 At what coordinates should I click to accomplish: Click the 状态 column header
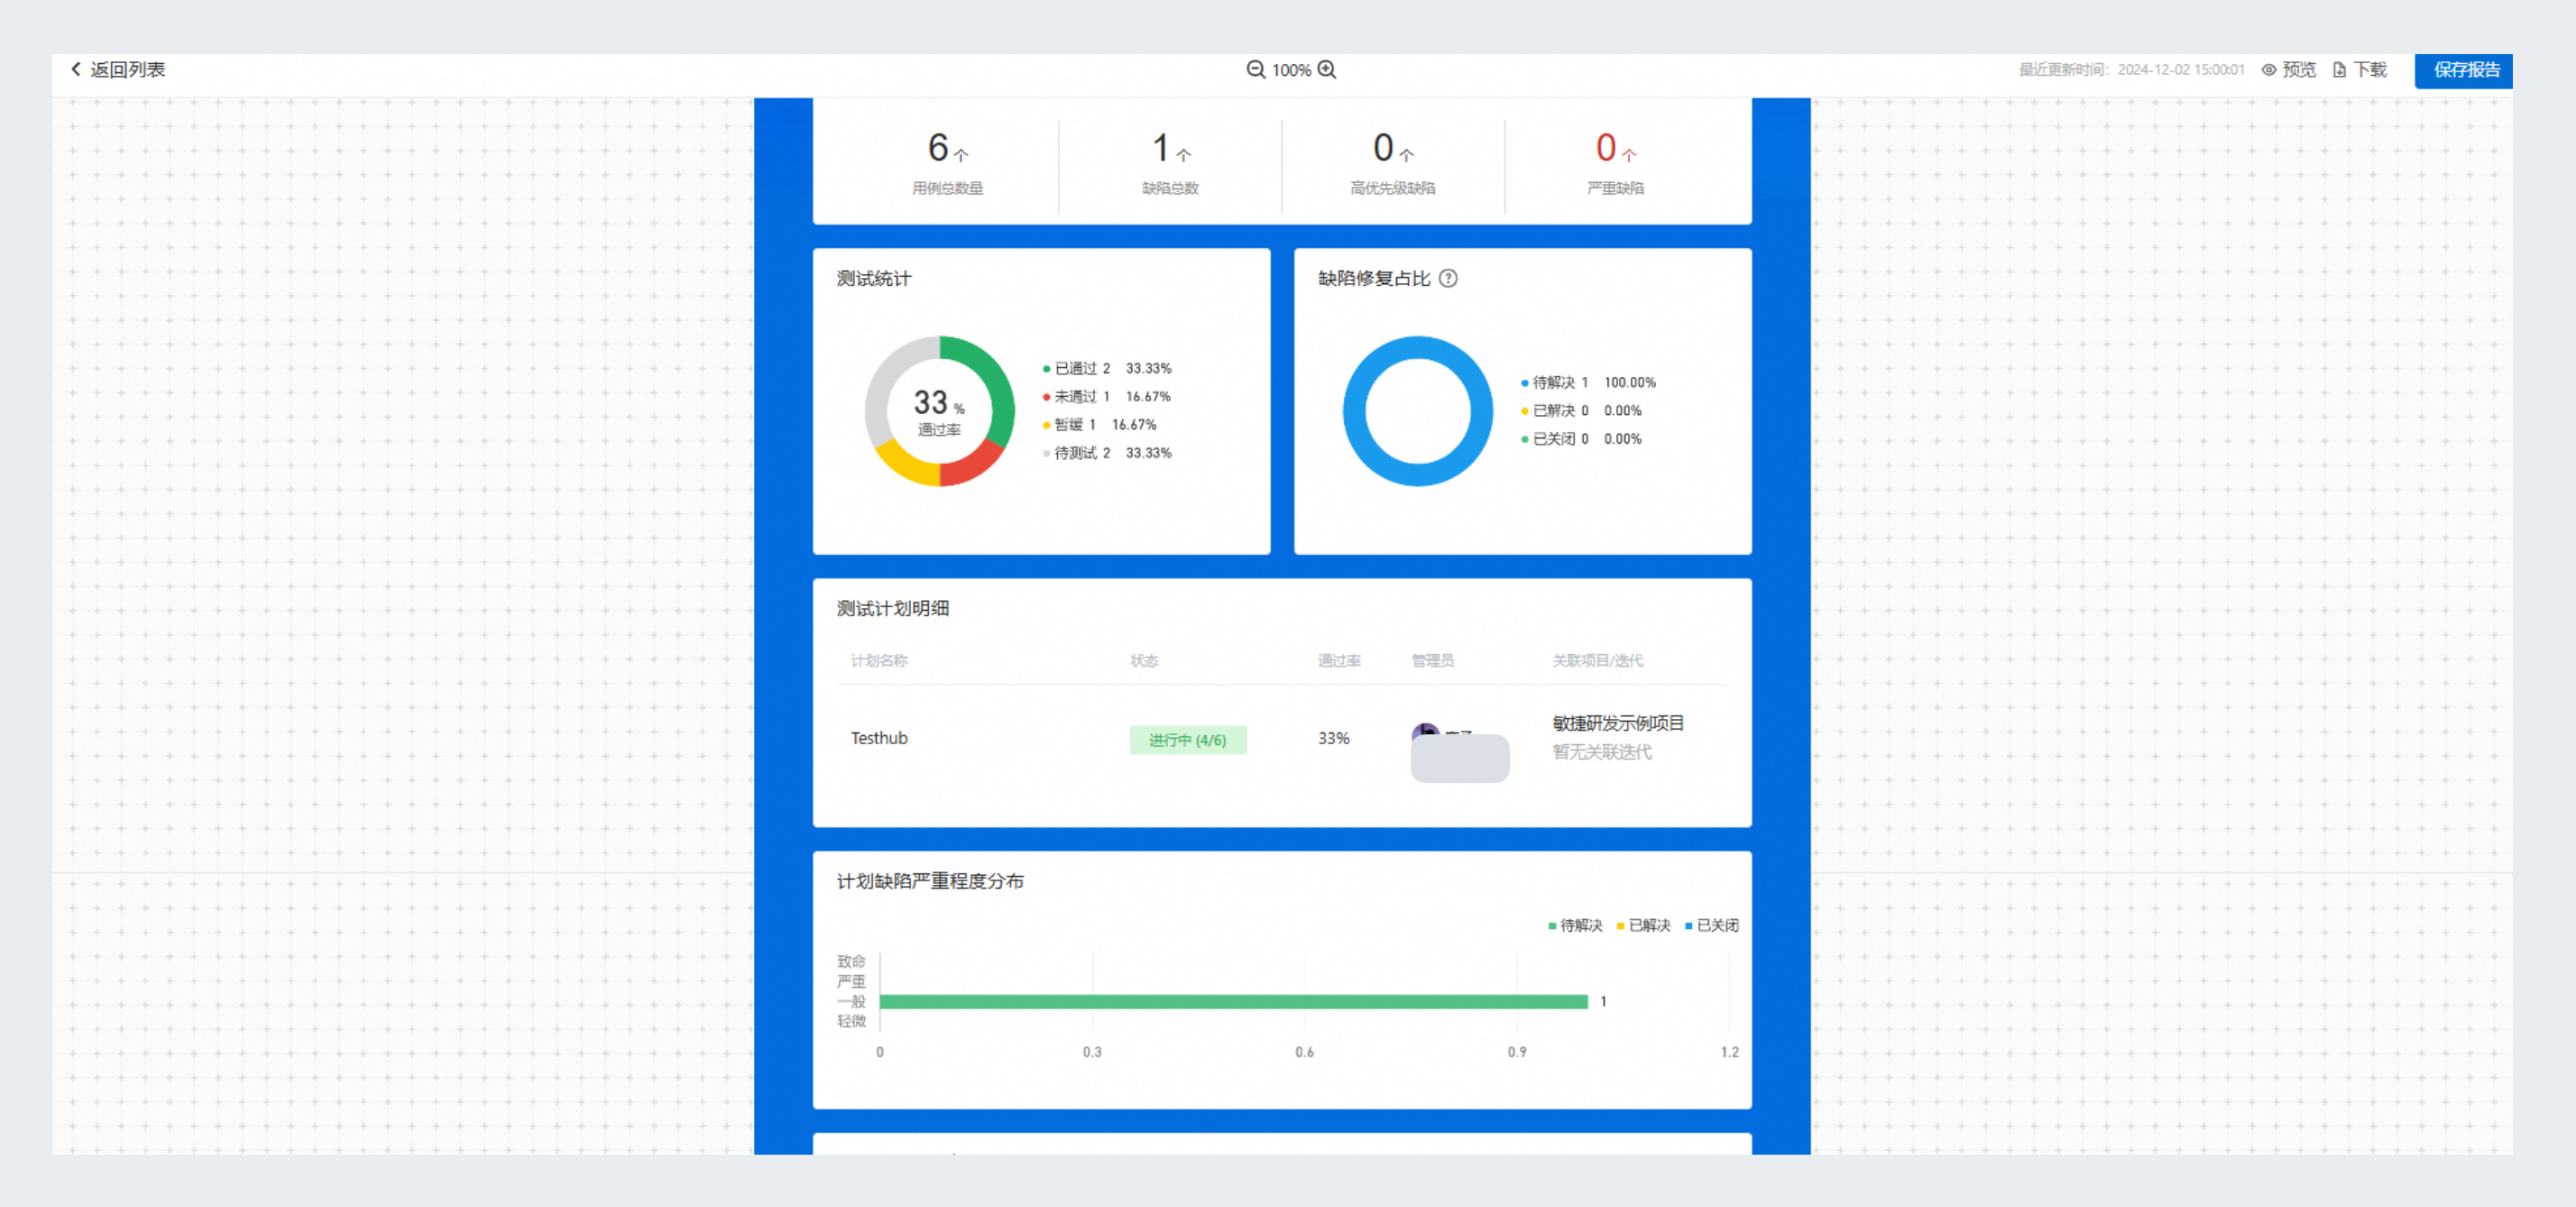click(x=1144, y=660)
